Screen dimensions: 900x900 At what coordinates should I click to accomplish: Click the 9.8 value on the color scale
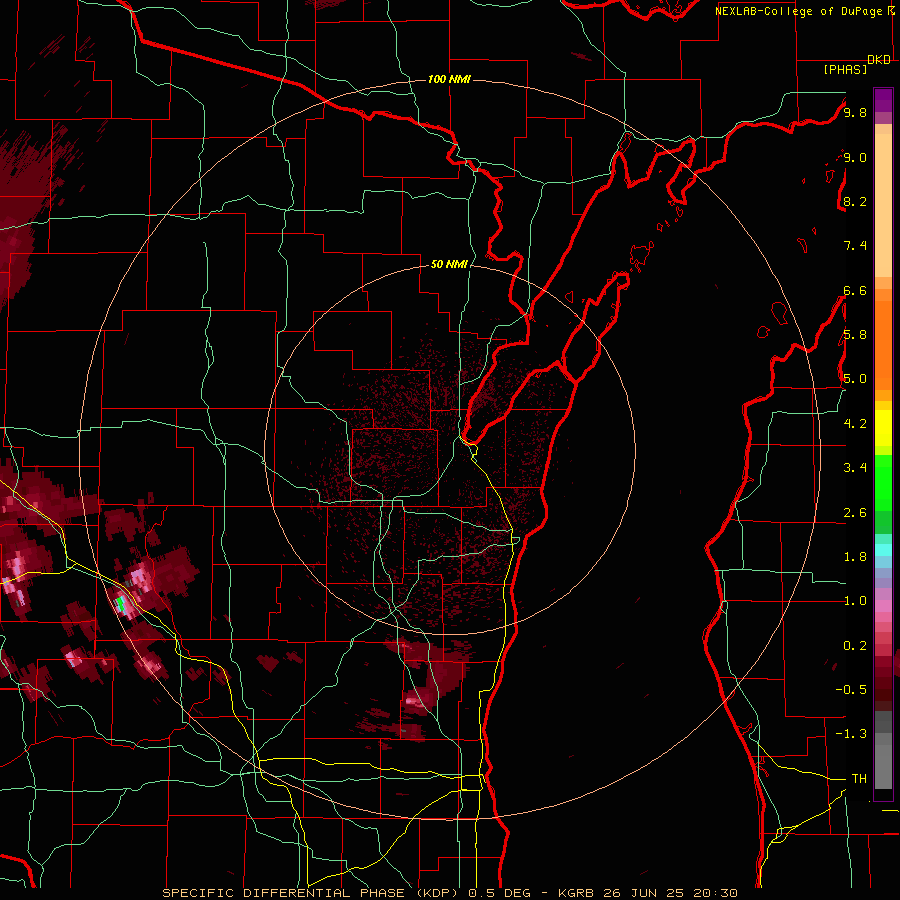[855, 112]
